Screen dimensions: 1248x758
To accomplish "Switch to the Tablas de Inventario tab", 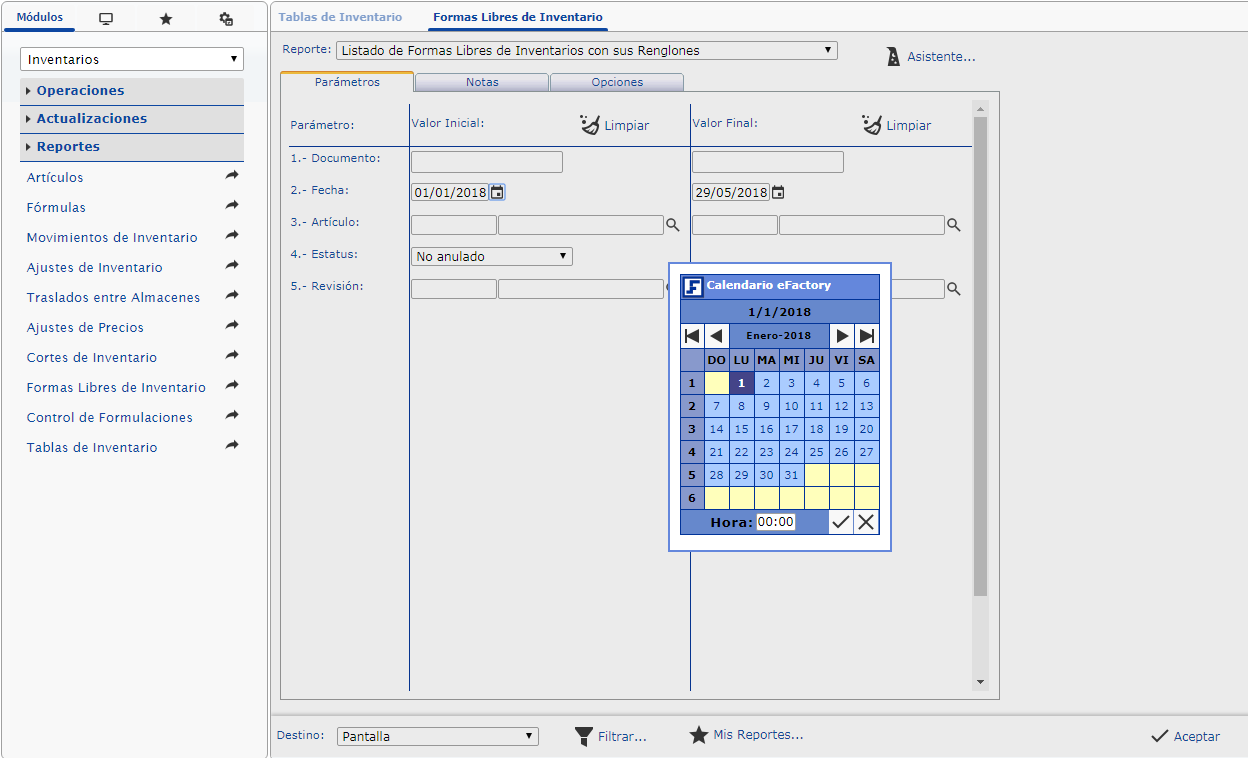I will pos(340,17).
